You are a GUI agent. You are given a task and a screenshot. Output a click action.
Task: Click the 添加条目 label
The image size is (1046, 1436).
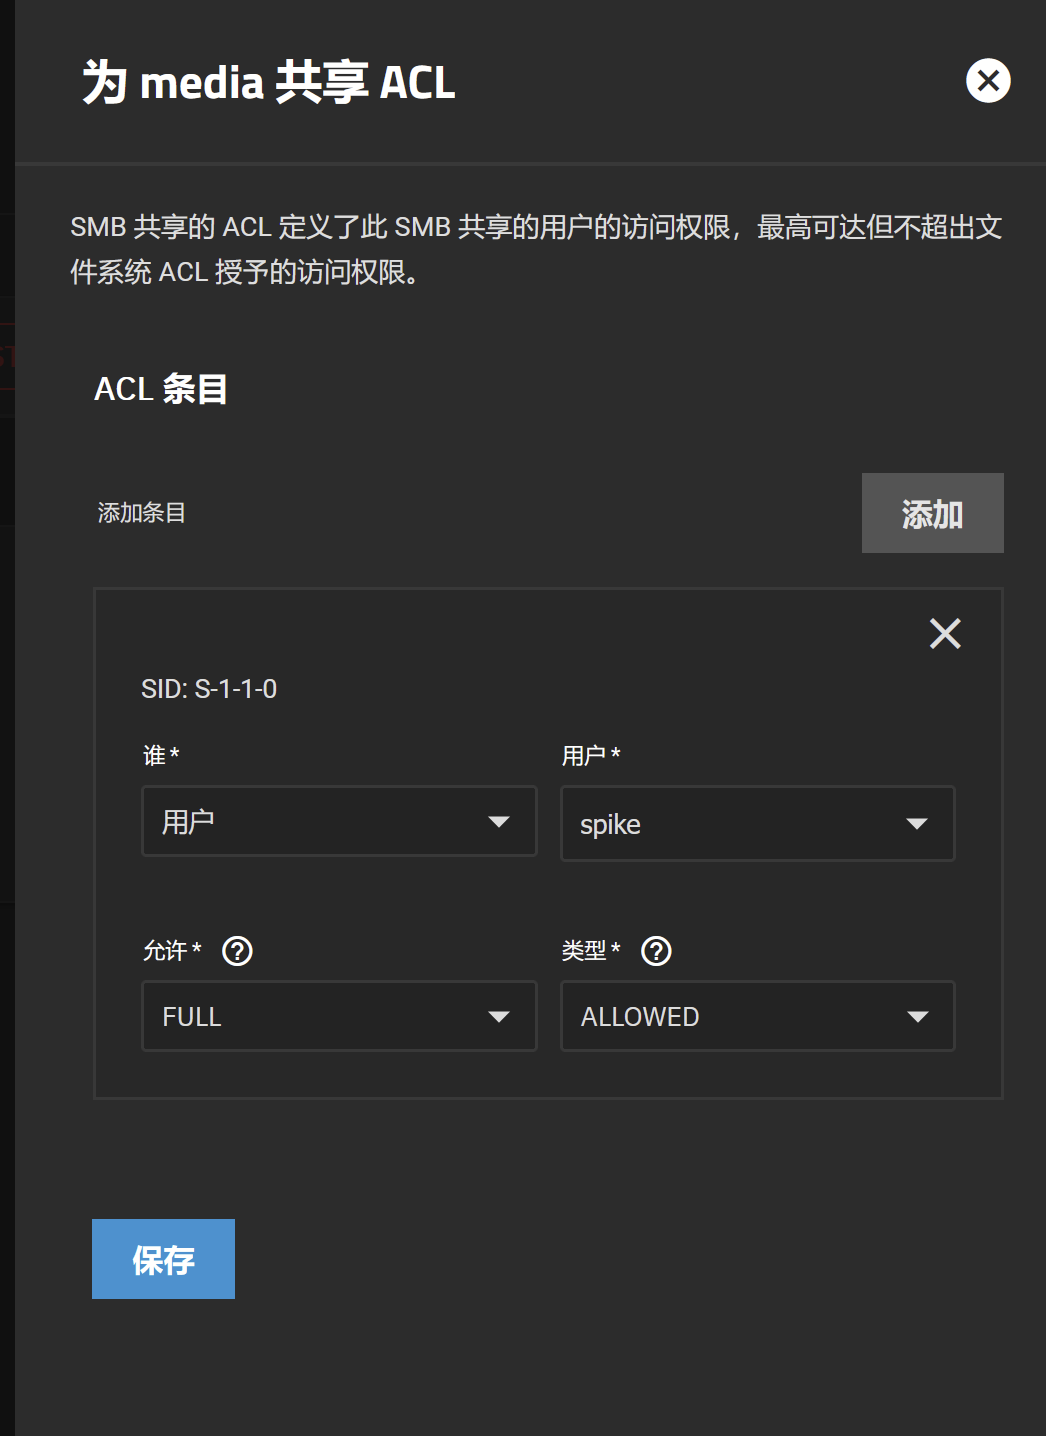tap(141, 513)
